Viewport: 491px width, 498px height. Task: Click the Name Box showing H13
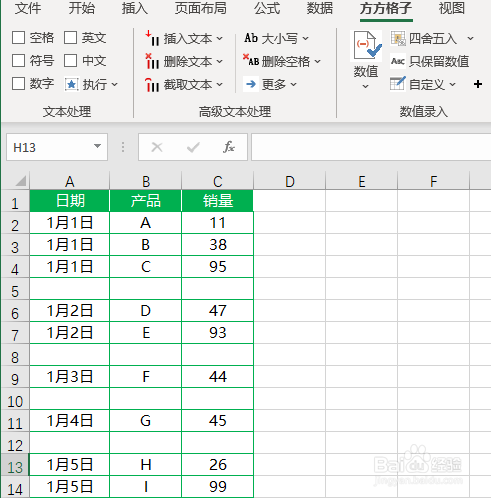coord(50,147)
